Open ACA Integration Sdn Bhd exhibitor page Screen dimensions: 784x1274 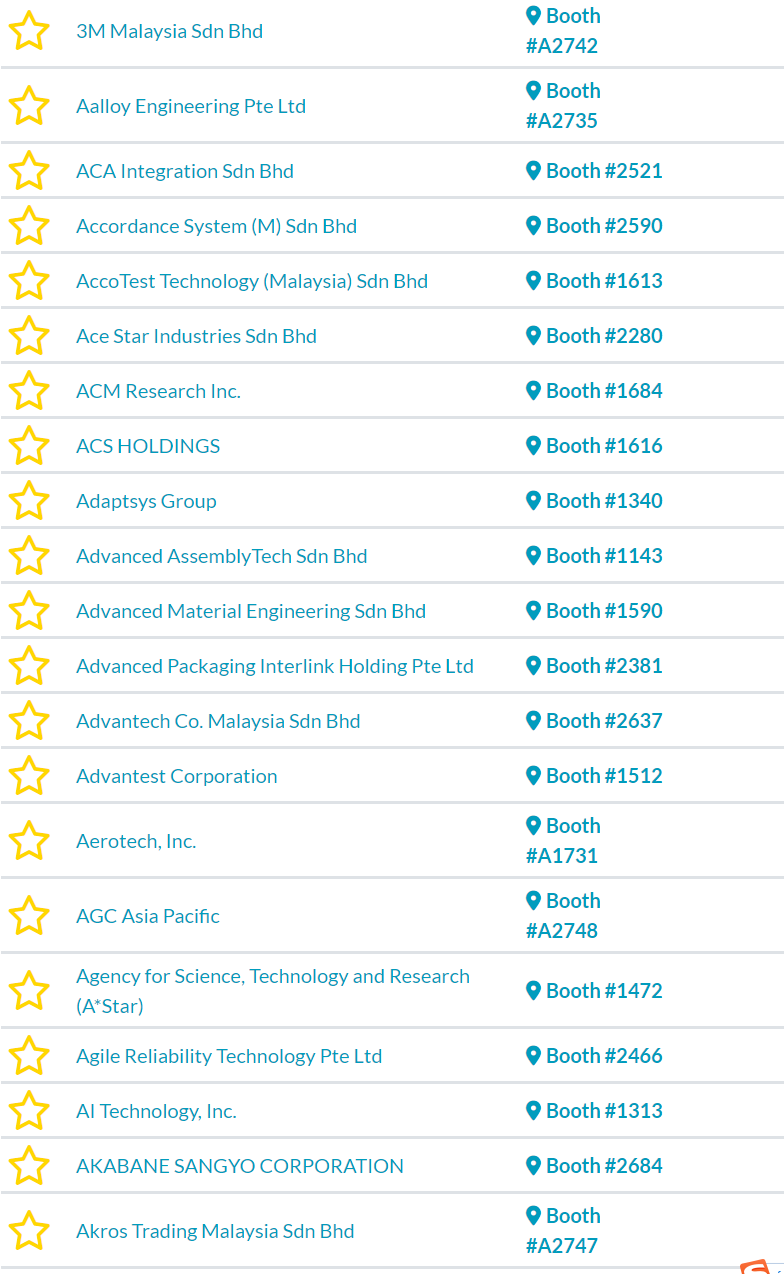185,171
